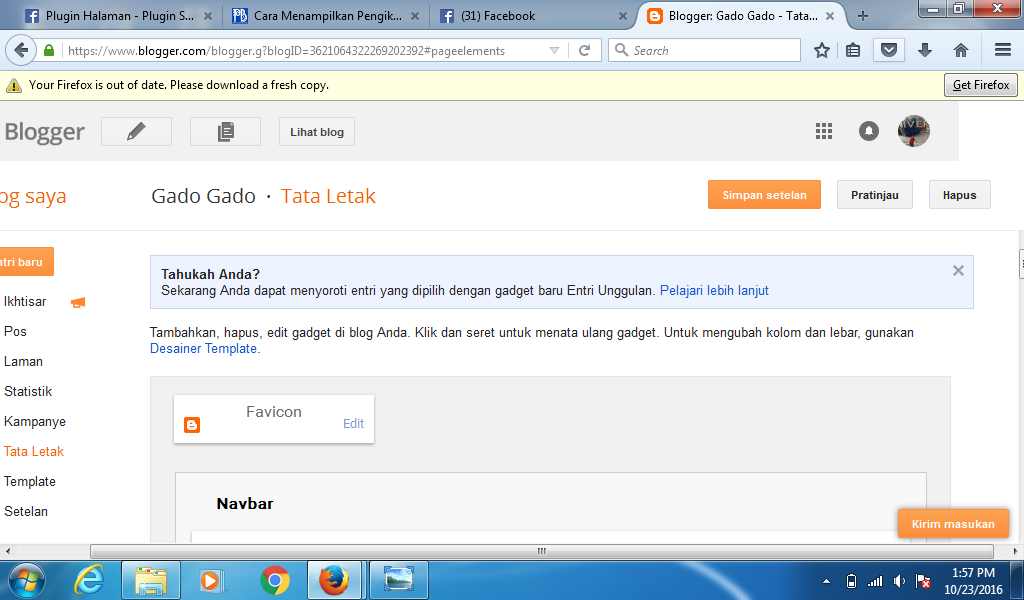Launch Internet Explorer from the taskbar
1024x600 pixels.
89,580
